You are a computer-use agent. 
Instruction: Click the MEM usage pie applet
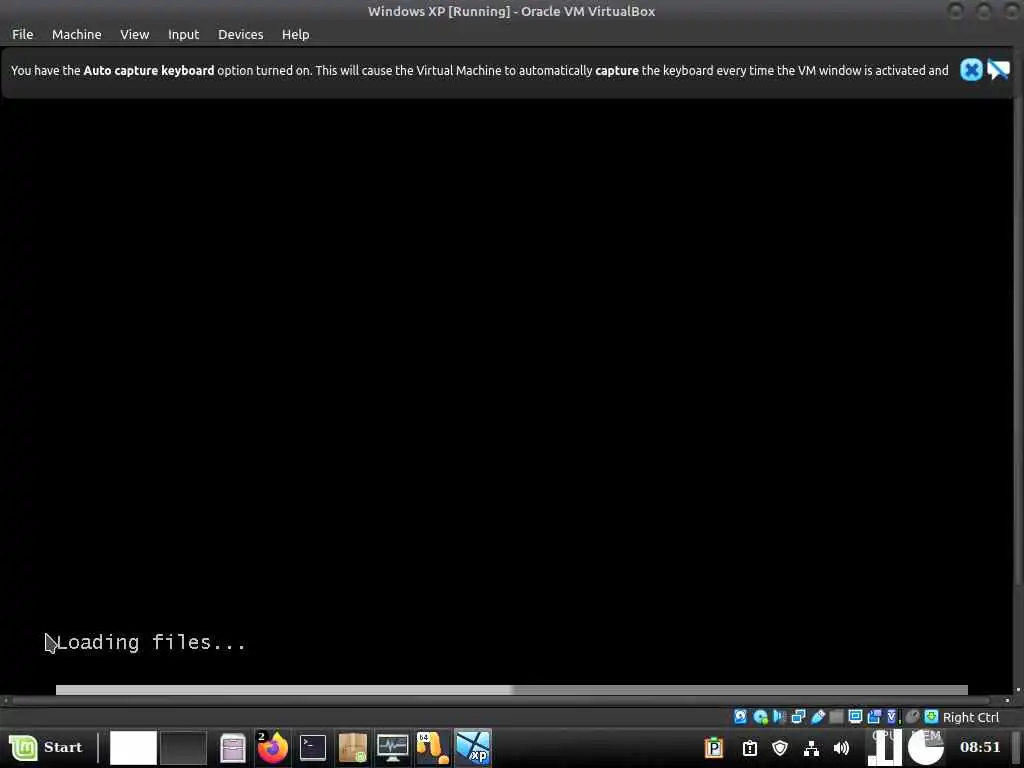[926, 747]
